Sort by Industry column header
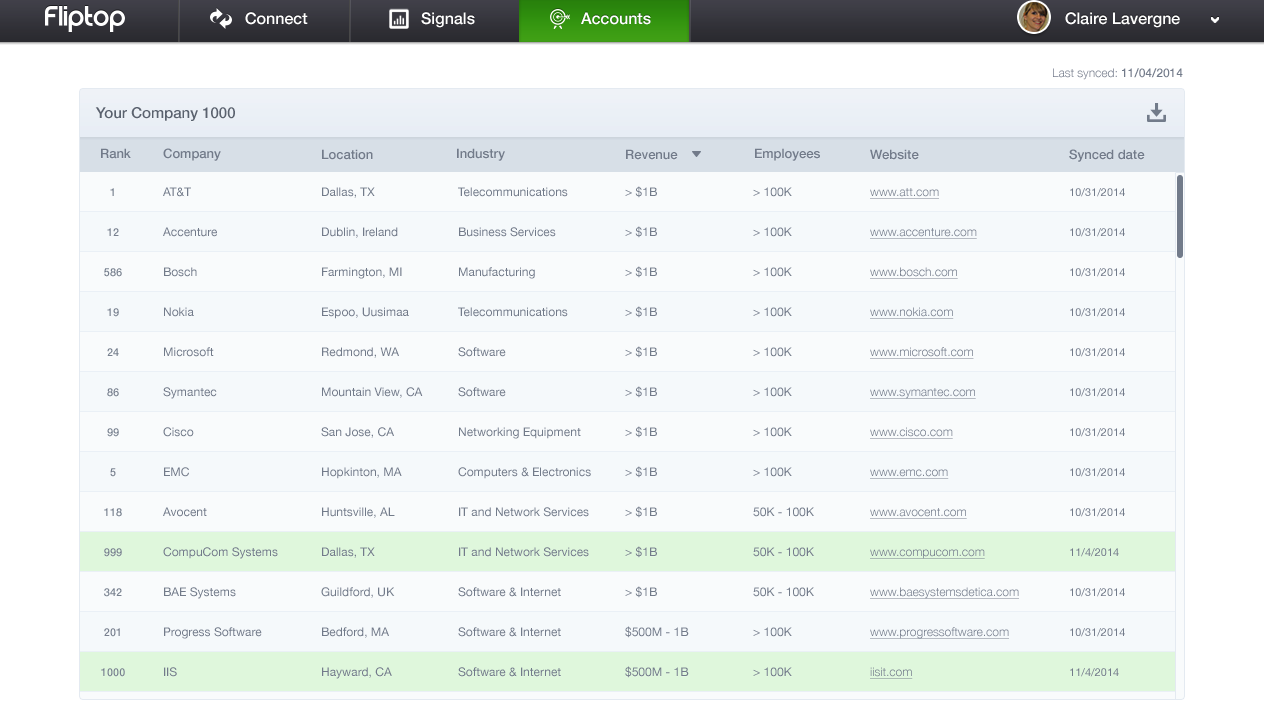Viewport: 1264px width, 707px height. [x=480, y=154]
